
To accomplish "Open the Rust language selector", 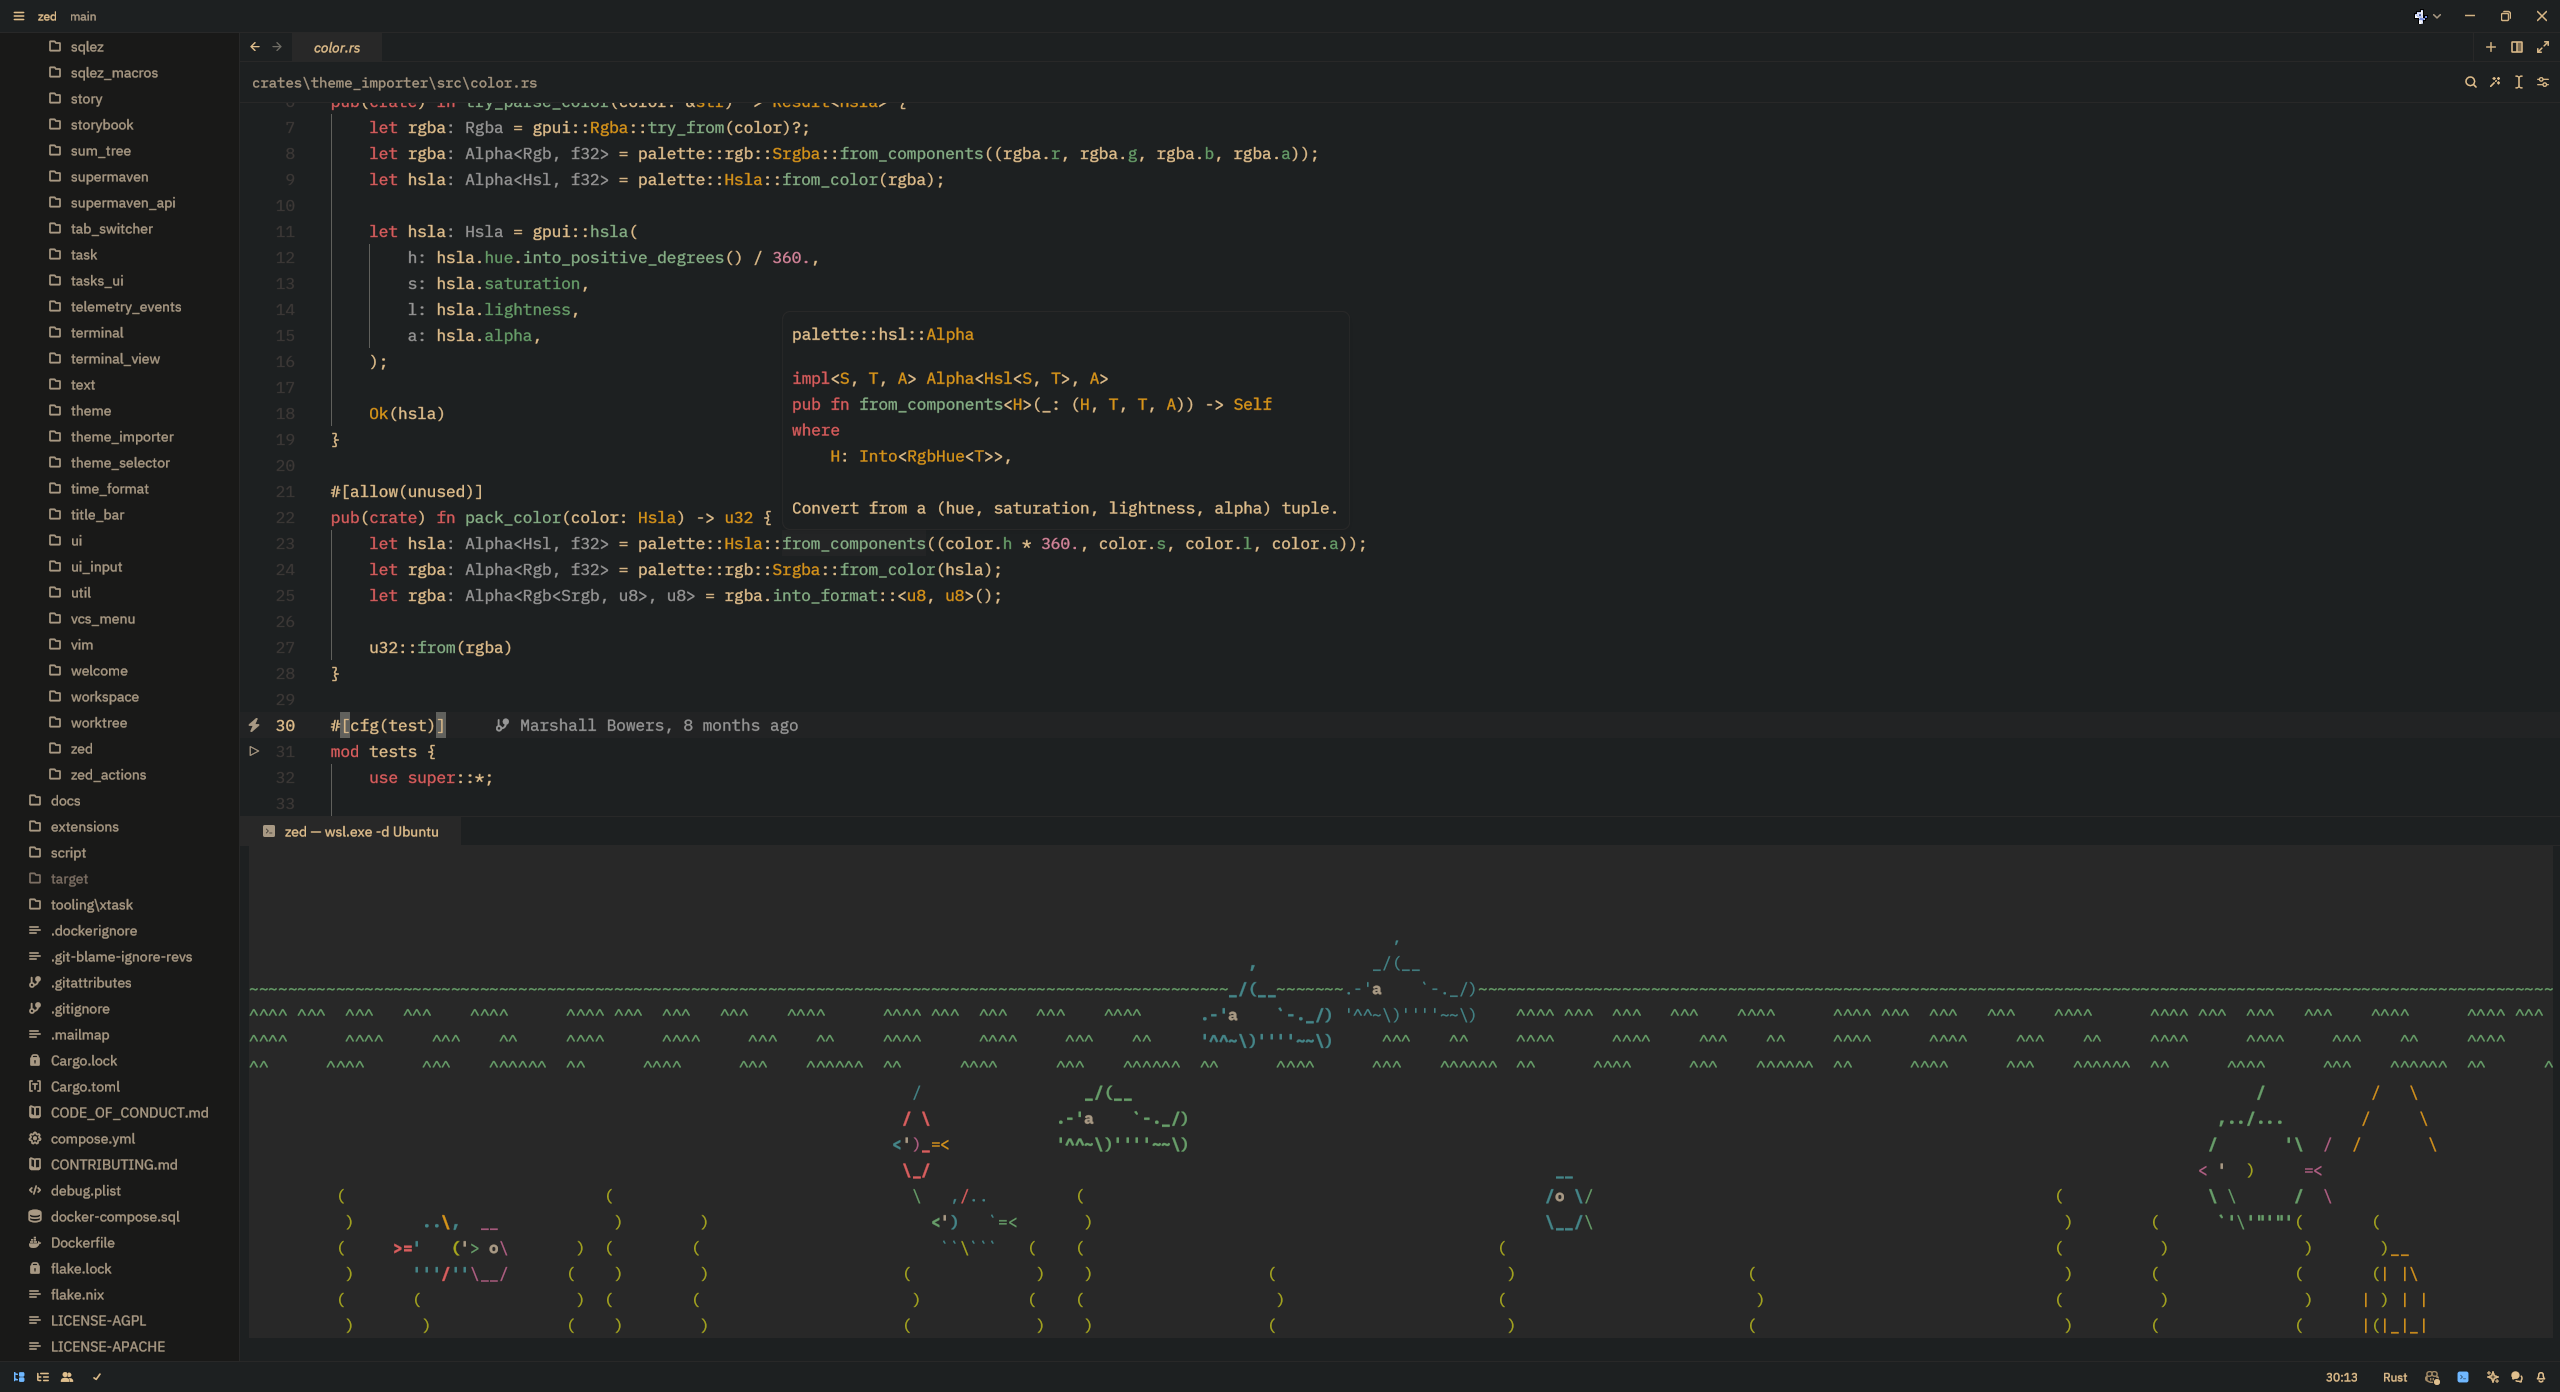I will 2395,1377.
